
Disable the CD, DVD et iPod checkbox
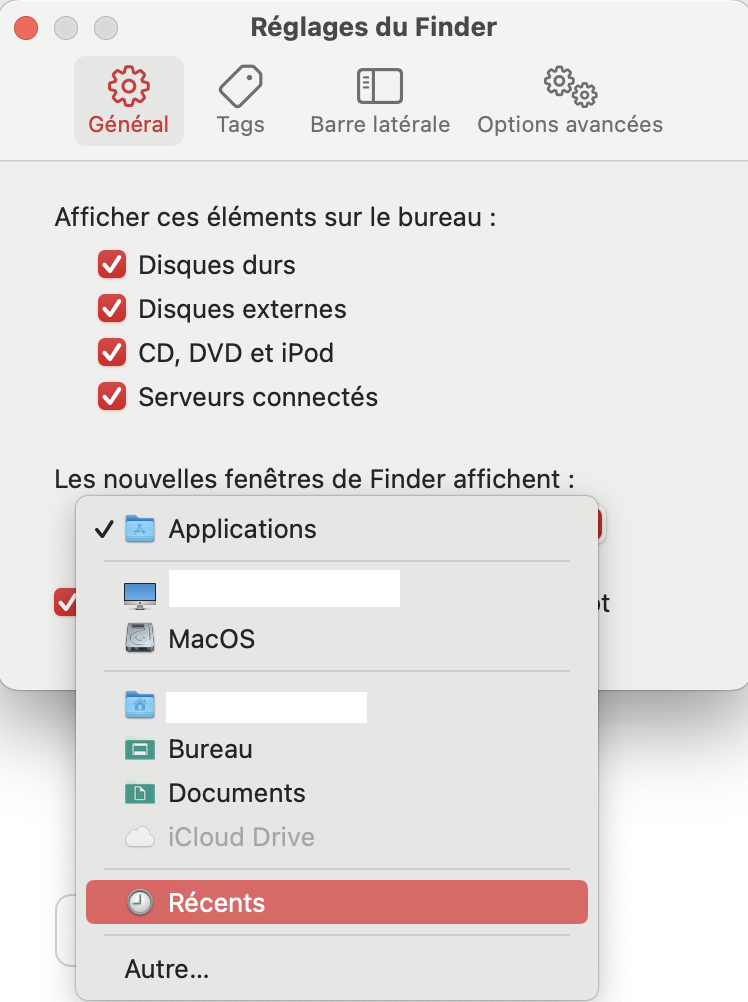pyautogui.click(x=112, y=353)
